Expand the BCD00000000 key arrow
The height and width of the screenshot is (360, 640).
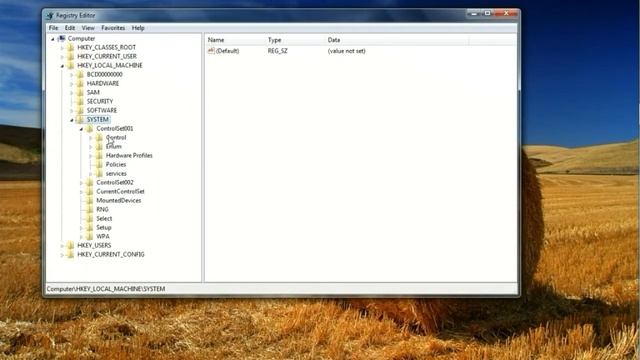71,75
